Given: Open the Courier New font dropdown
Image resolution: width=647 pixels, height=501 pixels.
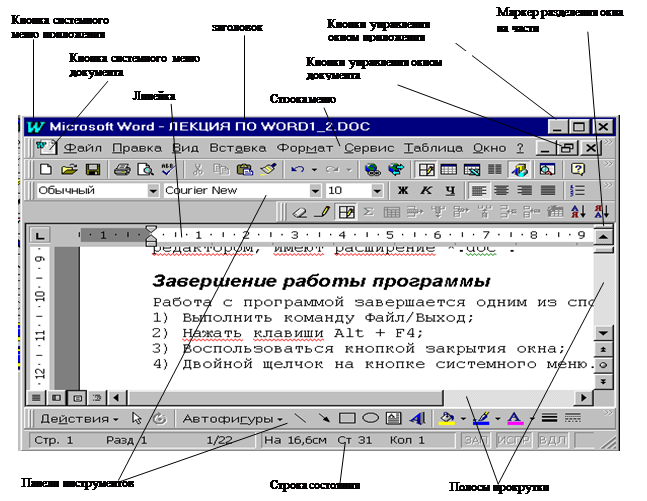Looking at the screenshot, I should (316, 190).
